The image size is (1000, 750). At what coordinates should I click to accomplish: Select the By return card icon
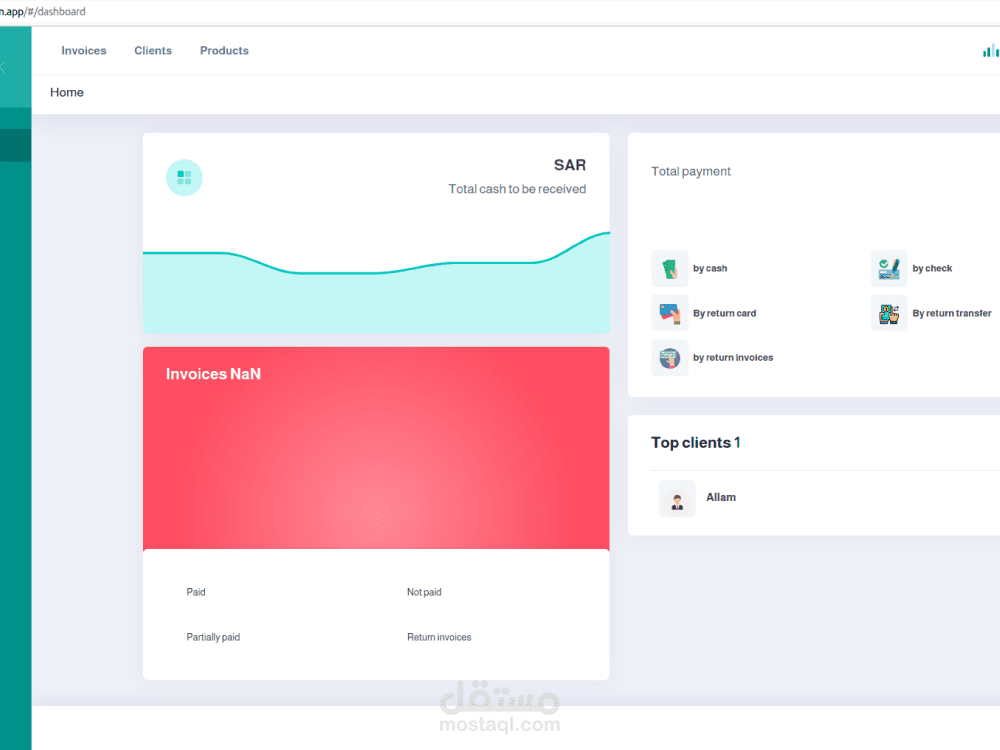pyautogui.click(x=670, y=312)
